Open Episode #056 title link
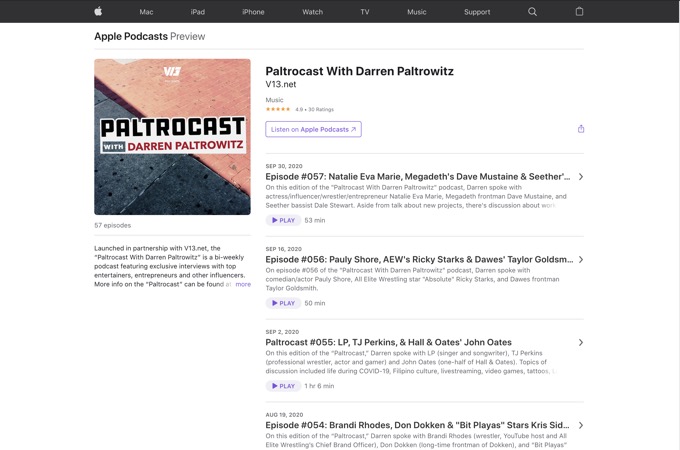The height and width of the screenshot is (450, 680). point(419,259)
